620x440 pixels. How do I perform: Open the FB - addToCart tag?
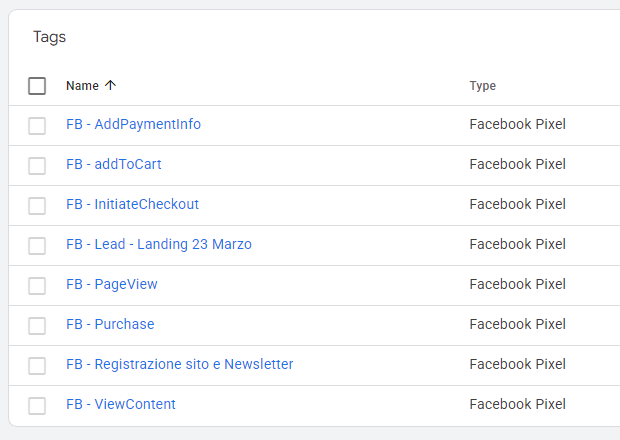click(113, 164)
